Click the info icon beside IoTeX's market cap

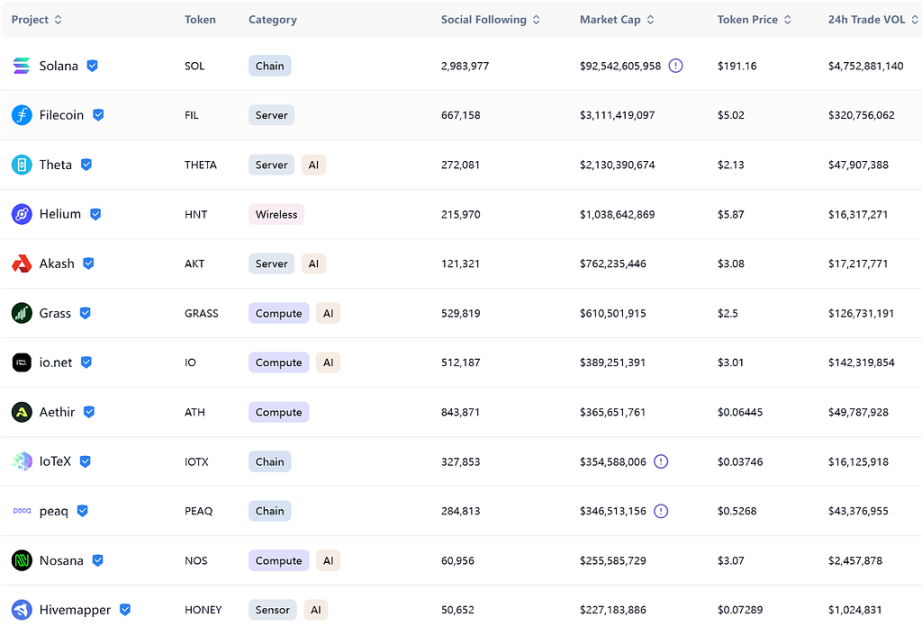click(661, 461)
